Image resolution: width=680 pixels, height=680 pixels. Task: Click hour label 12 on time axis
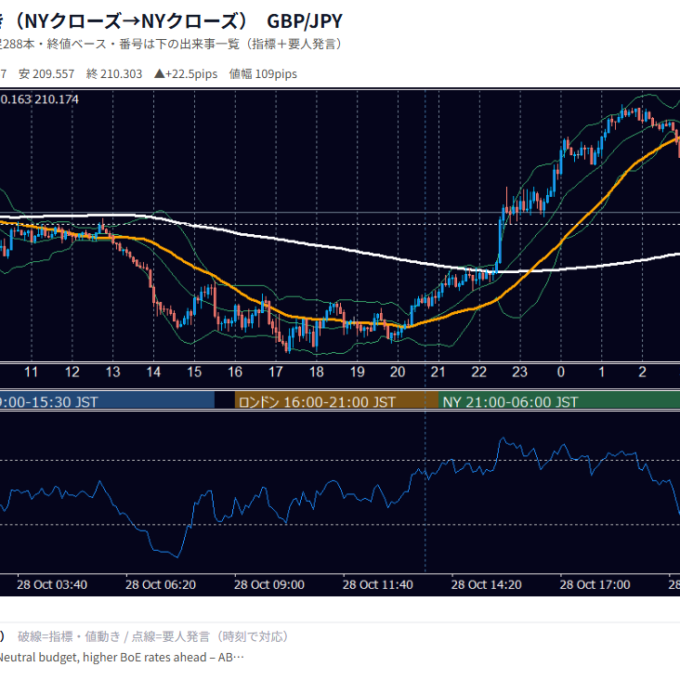72,372
